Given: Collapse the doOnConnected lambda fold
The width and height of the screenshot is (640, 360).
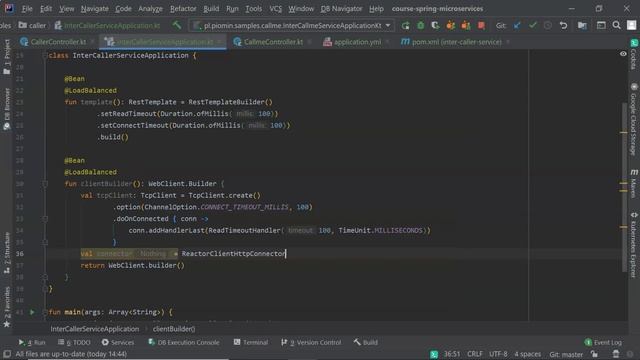Looking at the screenshot, I should [45, 219].
